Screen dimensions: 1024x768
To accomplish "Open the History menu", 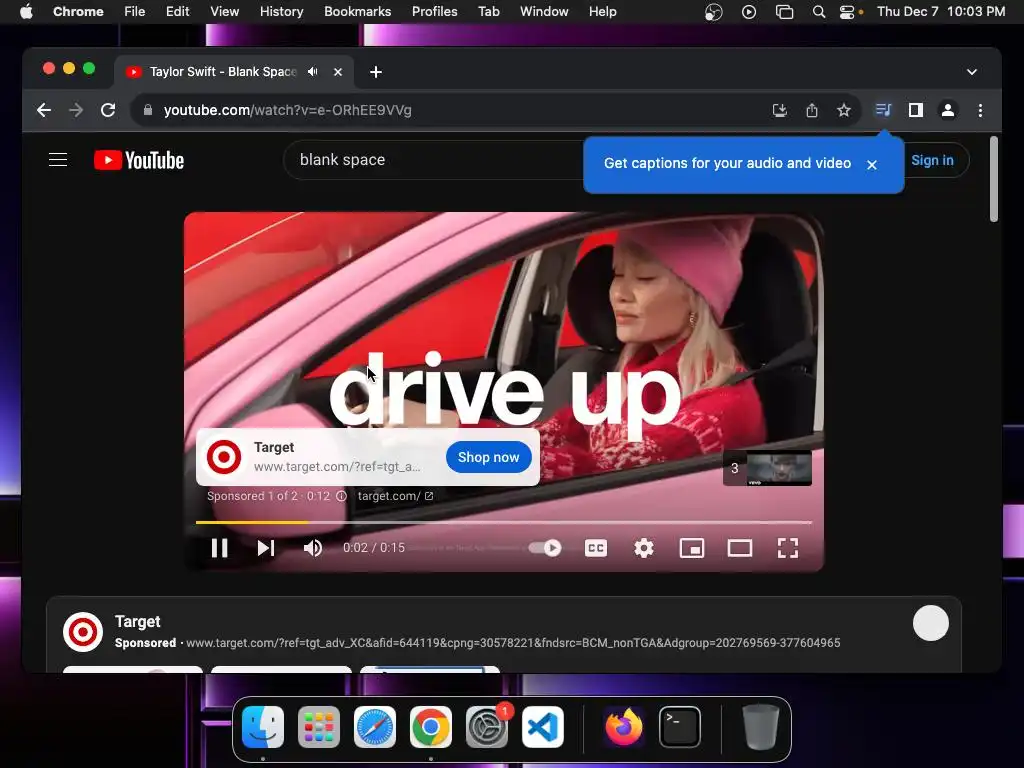I will tap(281, 12).
